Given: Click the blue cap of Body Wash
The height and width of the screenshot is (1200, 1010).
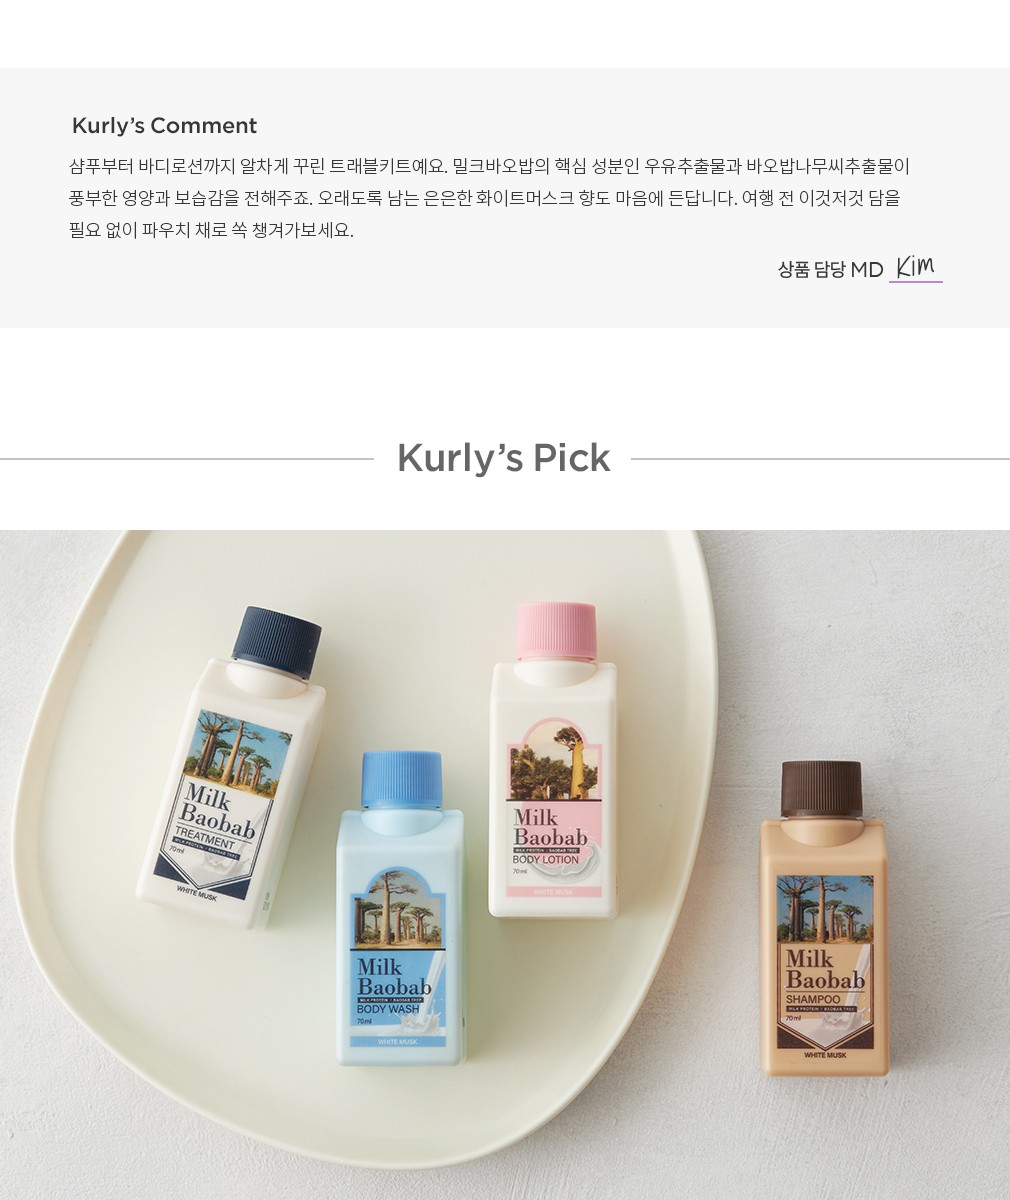Looking at the screenshot, I should point(401,781).
